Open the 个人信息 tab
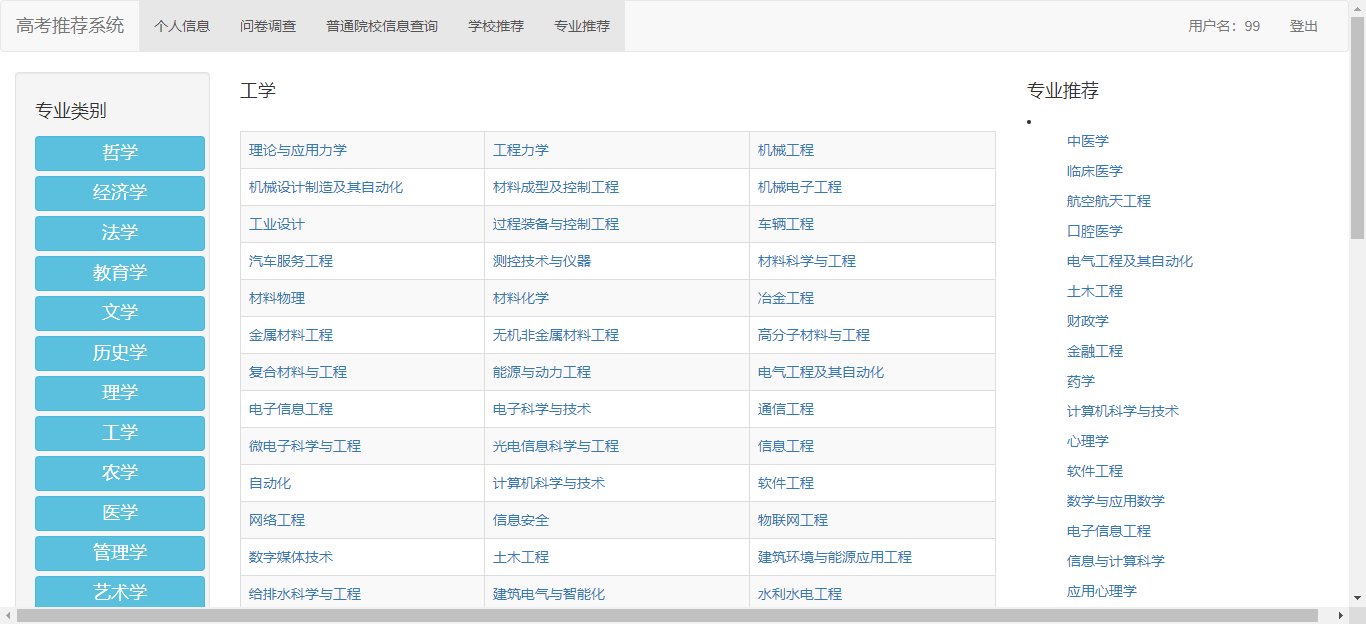 point(182,26)
